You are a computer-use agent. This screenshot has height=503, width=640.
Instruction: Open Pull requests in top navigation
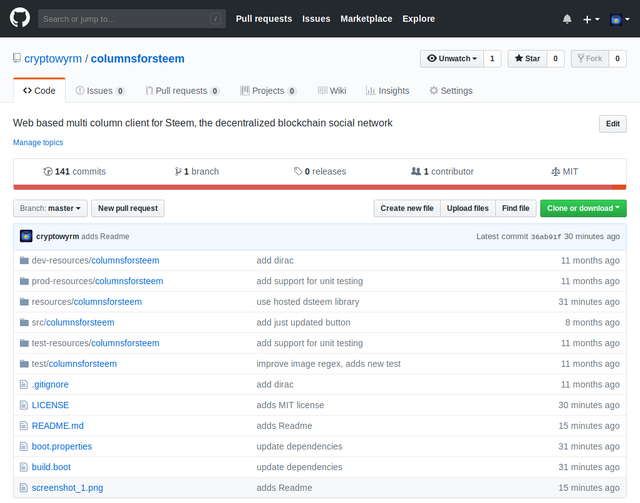pyautogui.click(x=264, y=19)
